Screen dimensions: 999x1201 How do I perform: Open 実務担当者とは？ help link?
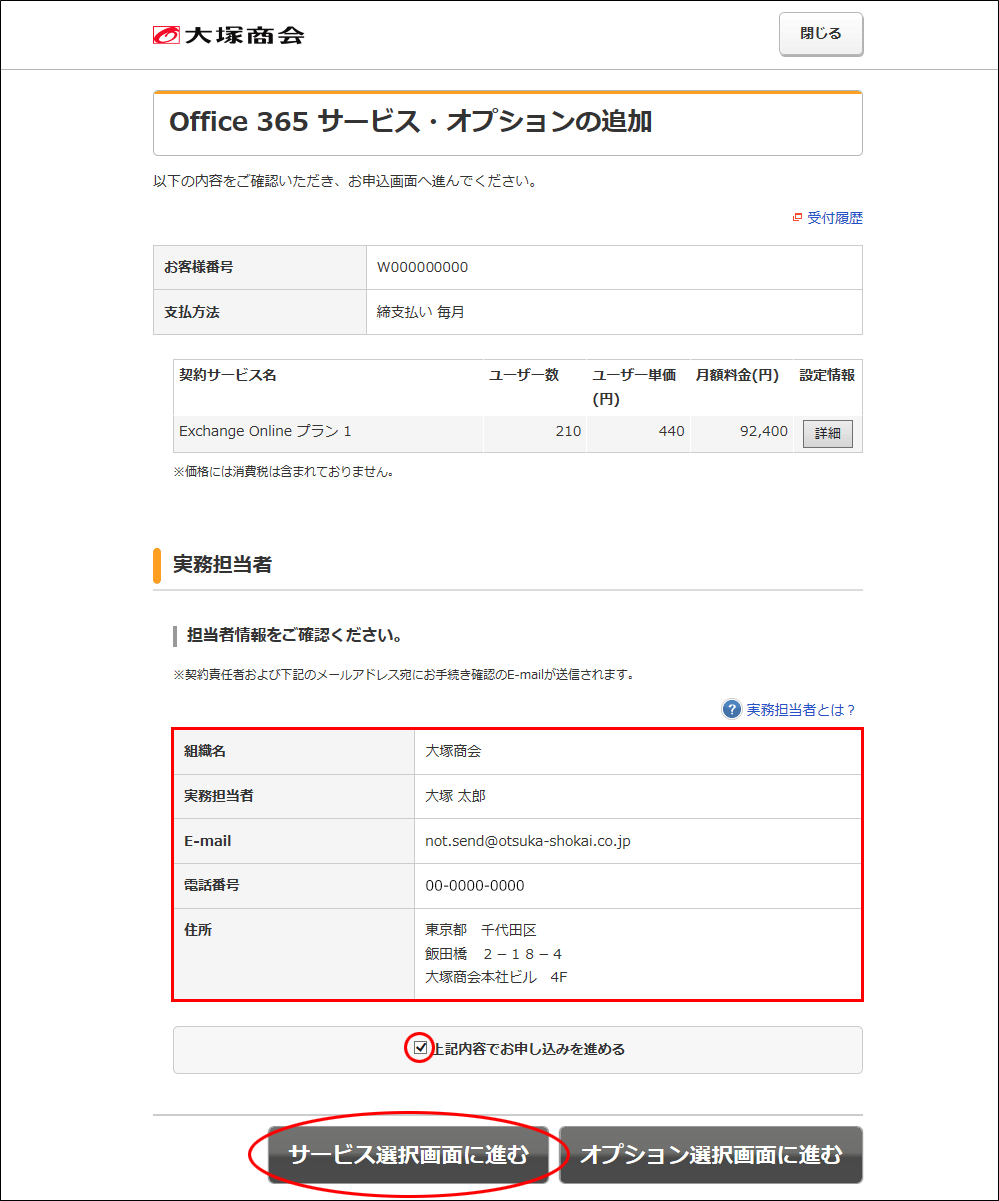(802, 710)
